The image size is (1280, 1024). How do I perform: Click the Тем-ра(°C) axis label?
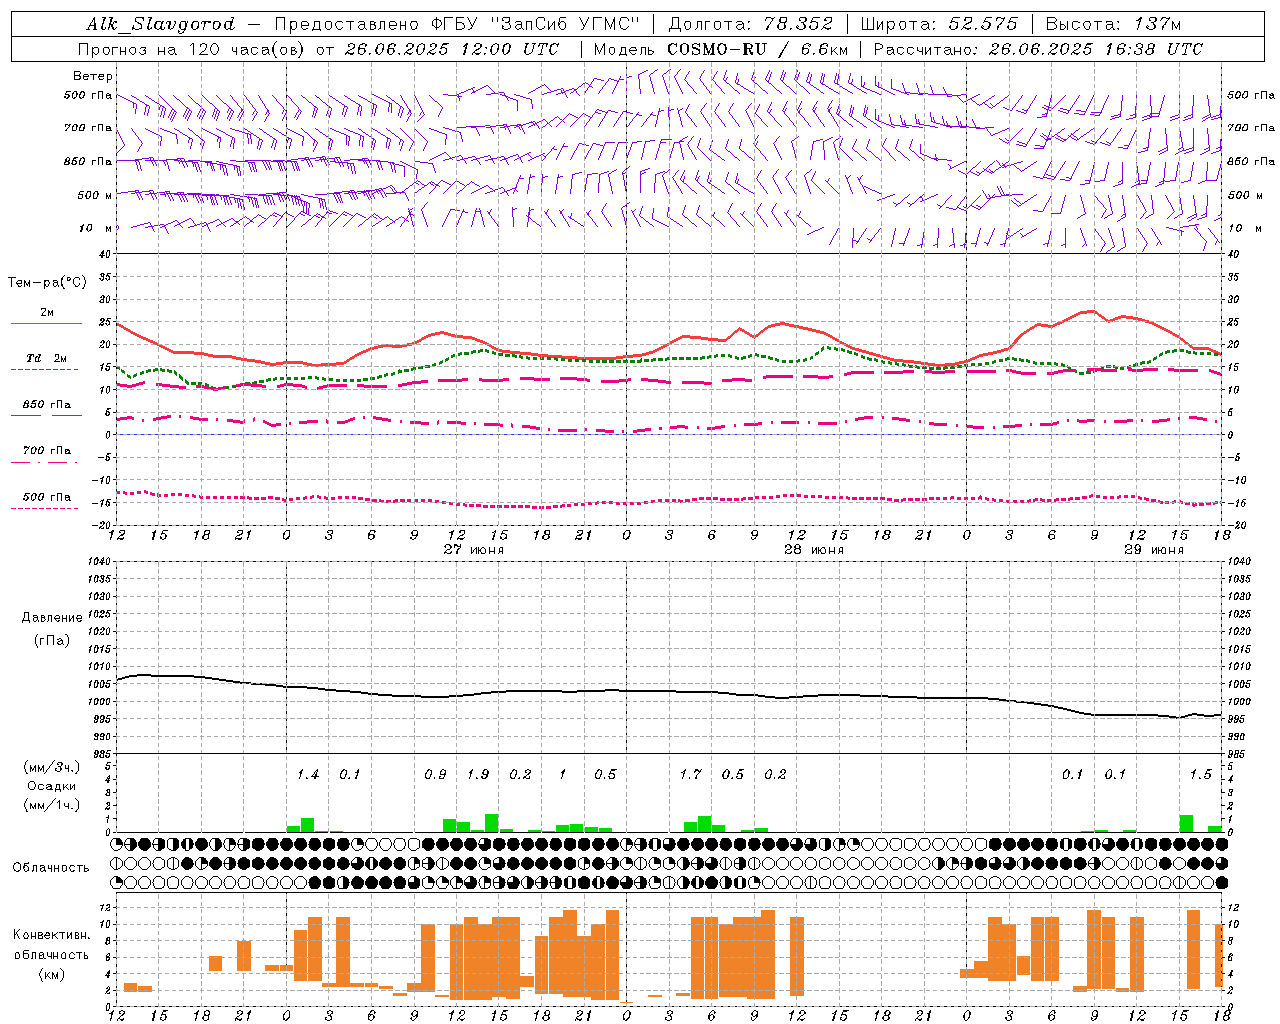47,283
